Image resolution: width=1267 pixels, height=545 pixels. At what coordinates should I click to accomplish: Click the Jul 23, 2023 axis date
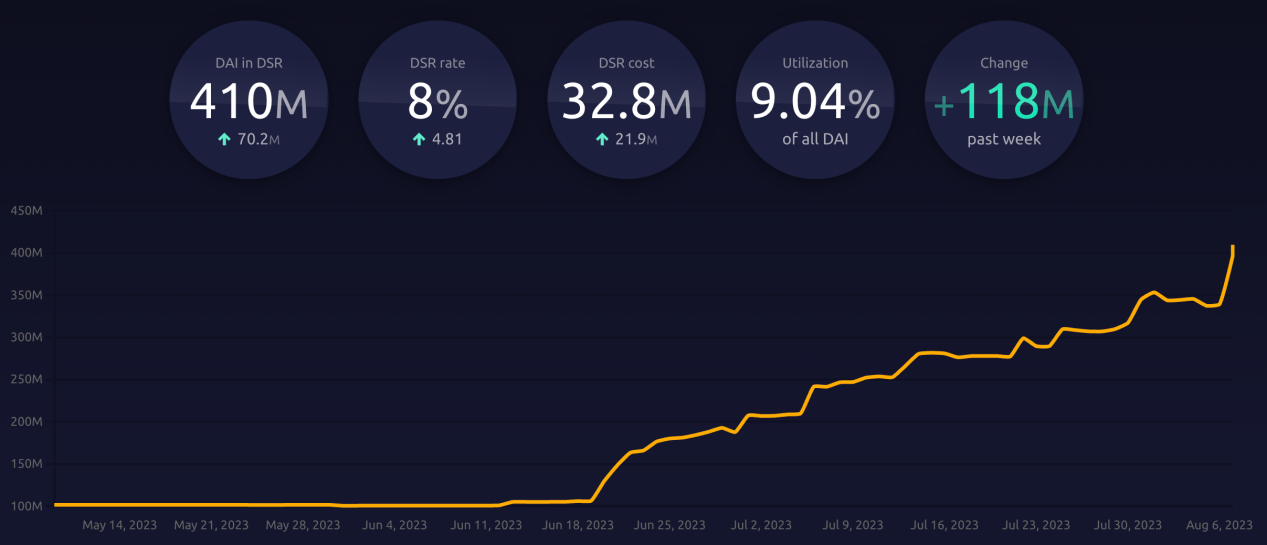coord(1034,525)
